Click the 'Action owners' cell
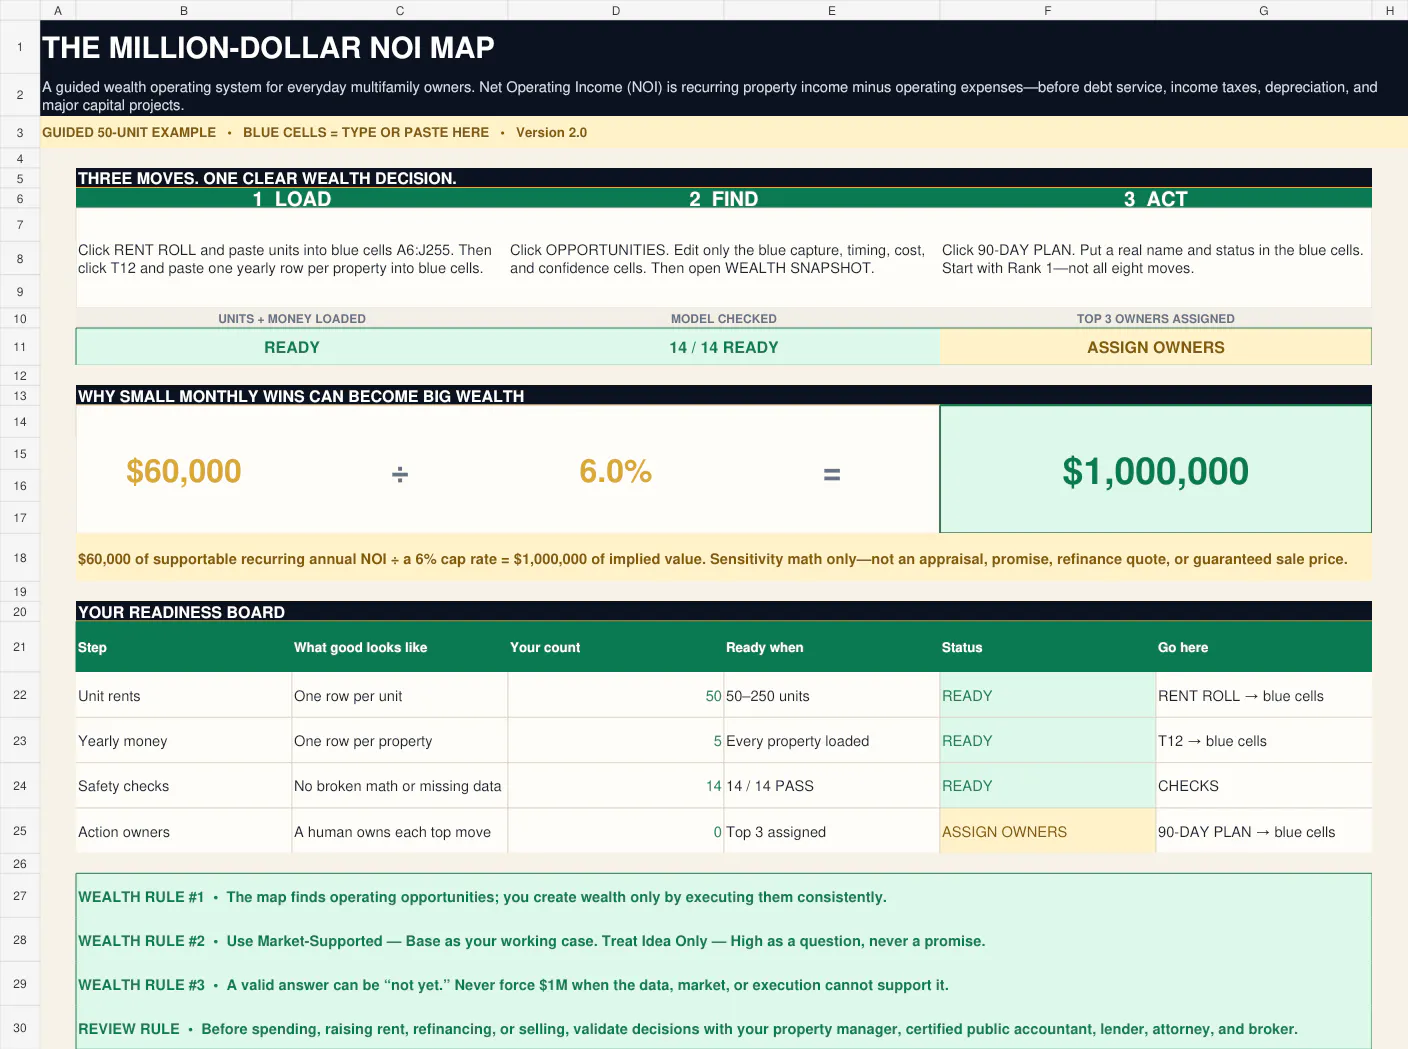Viewport: 1408px width, 1049px height. 184,832
